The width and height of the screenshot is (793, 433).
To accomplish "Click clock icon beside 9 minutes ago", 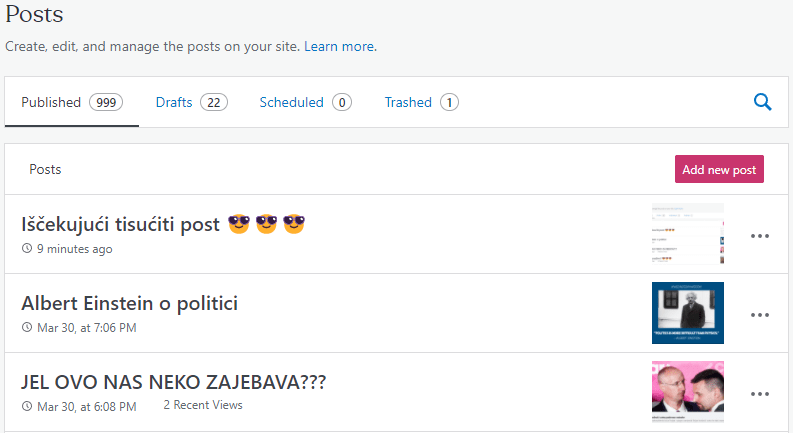I will click(27, 249).
